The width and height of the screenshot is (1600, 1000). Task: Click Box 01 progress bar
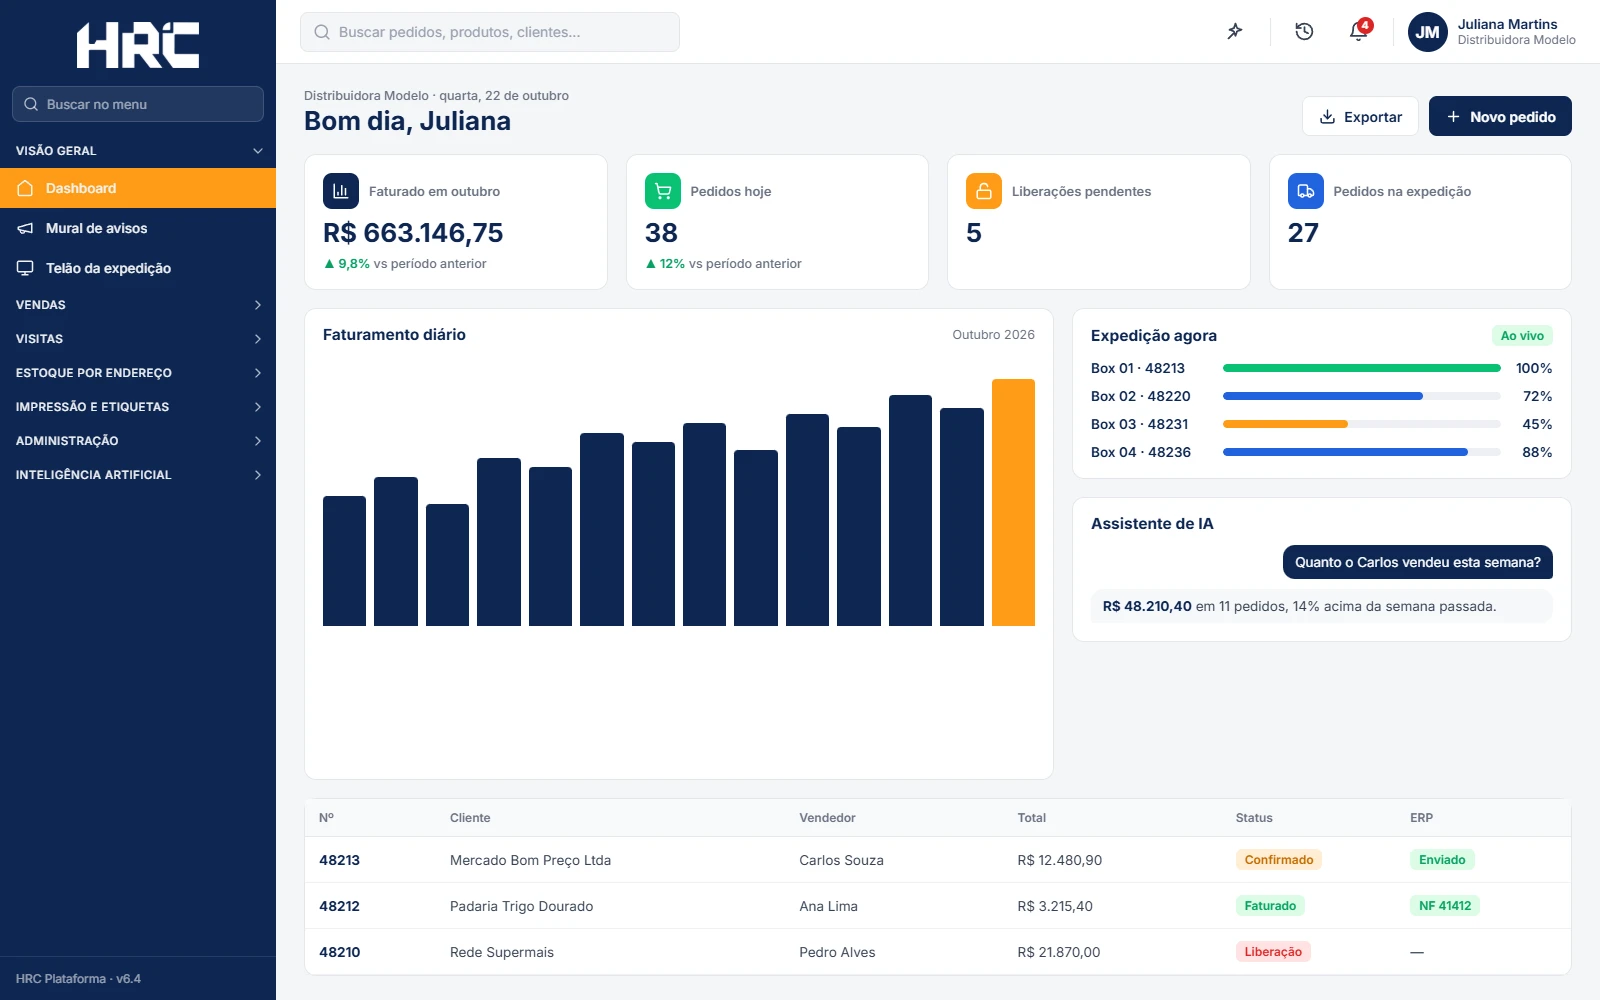(1362, 368)
